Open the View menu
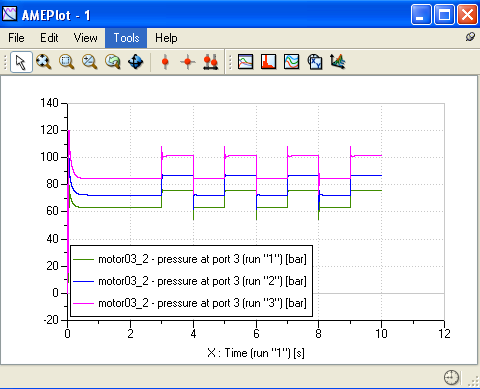Image resolution: width=480 pixels, height=389 pixels. [x=86, y=38]
